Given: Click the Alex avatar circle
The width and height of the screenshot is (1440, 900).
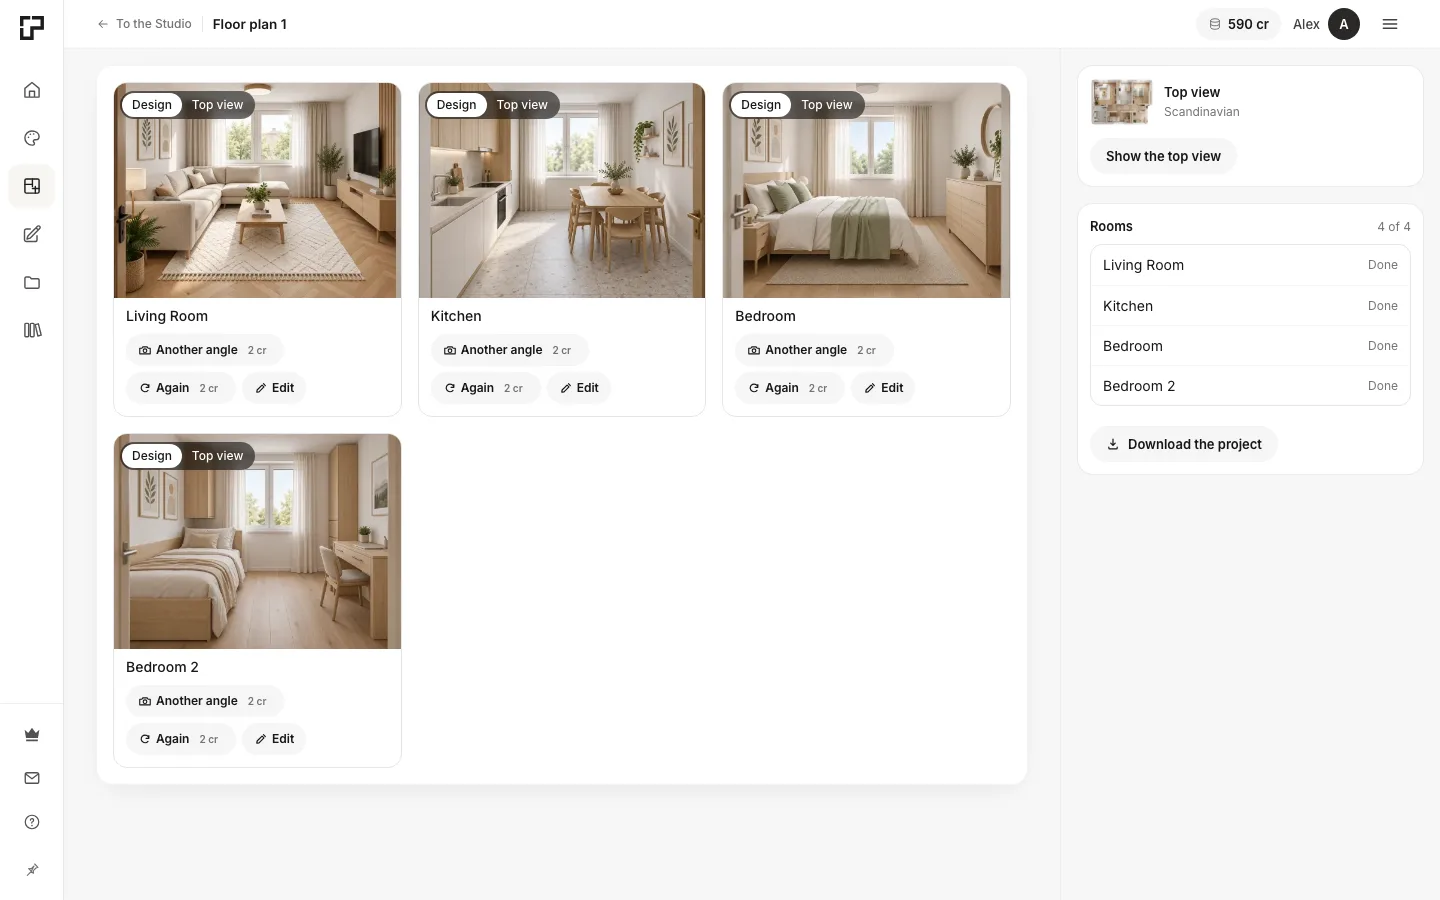Looking at the screenshot, I should (1344, 24).
